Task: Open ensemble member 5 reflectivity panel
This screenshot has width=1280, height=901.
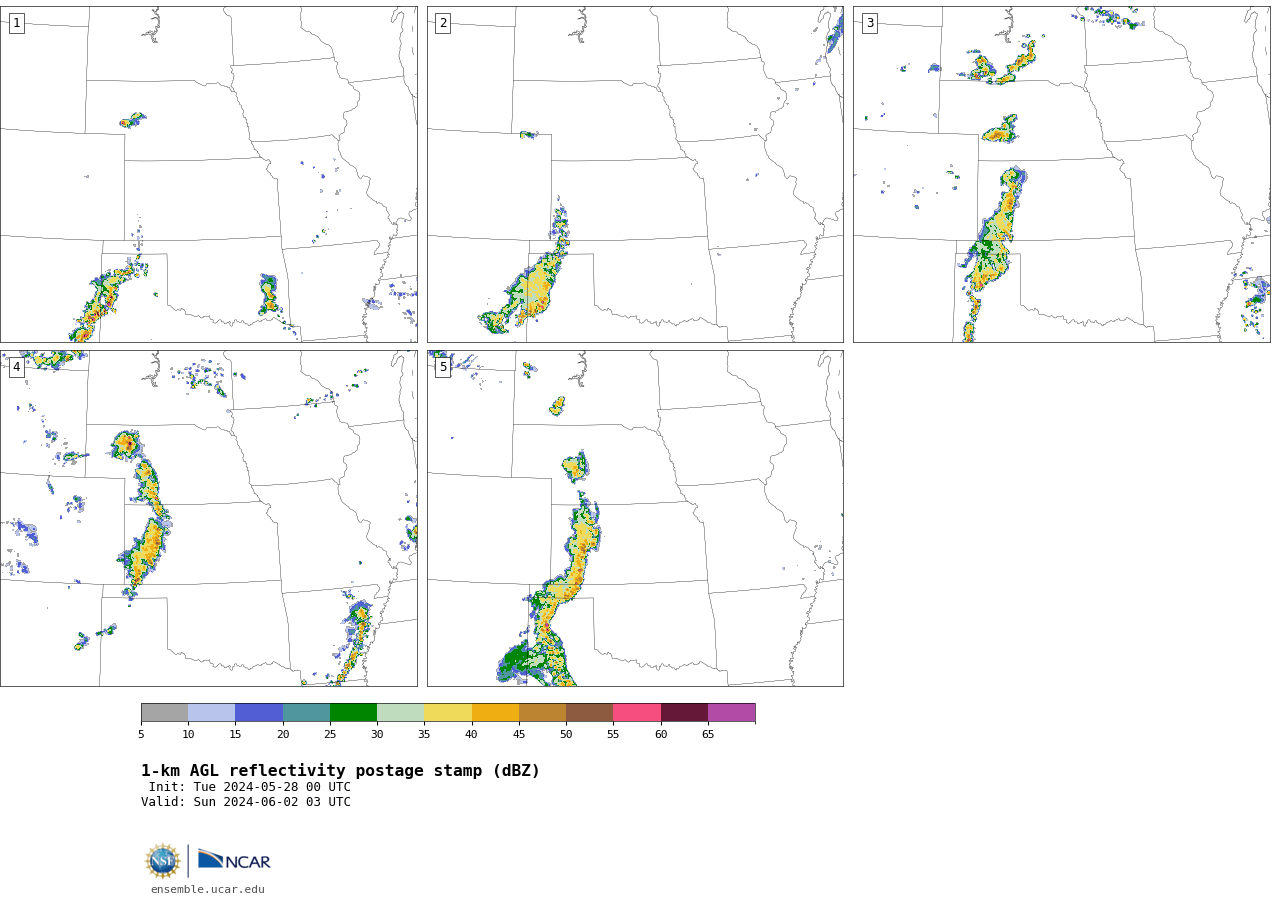Action: (635, 518)
